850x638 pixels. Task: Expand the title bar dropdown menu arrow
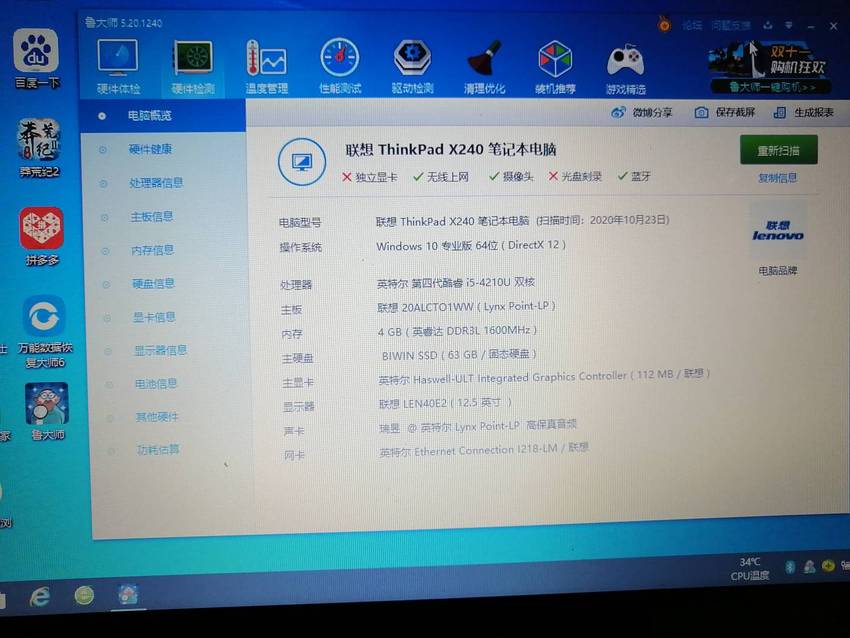click(789, 25)
